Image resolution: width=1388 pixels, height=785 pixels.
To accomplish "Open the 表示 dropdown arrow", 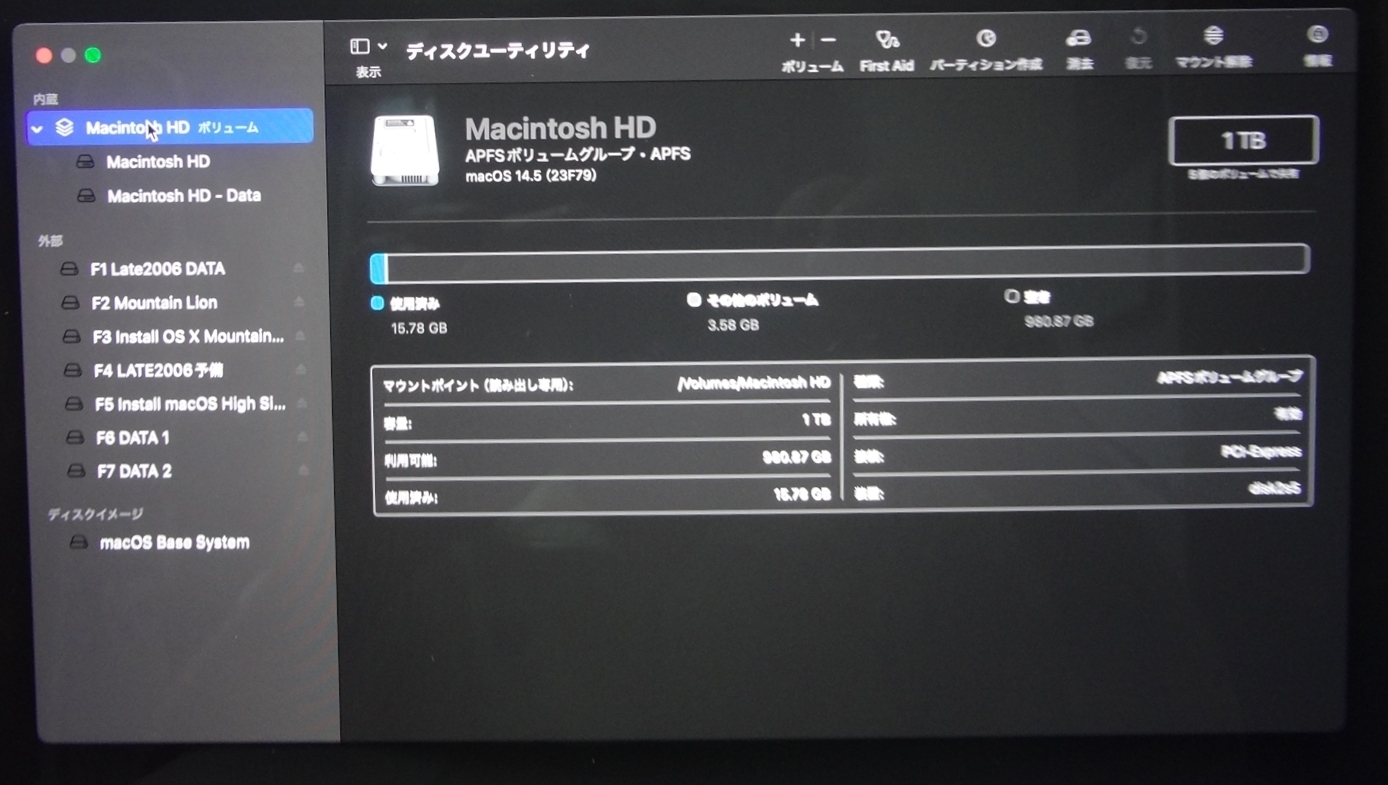I will tap(383, 47).
